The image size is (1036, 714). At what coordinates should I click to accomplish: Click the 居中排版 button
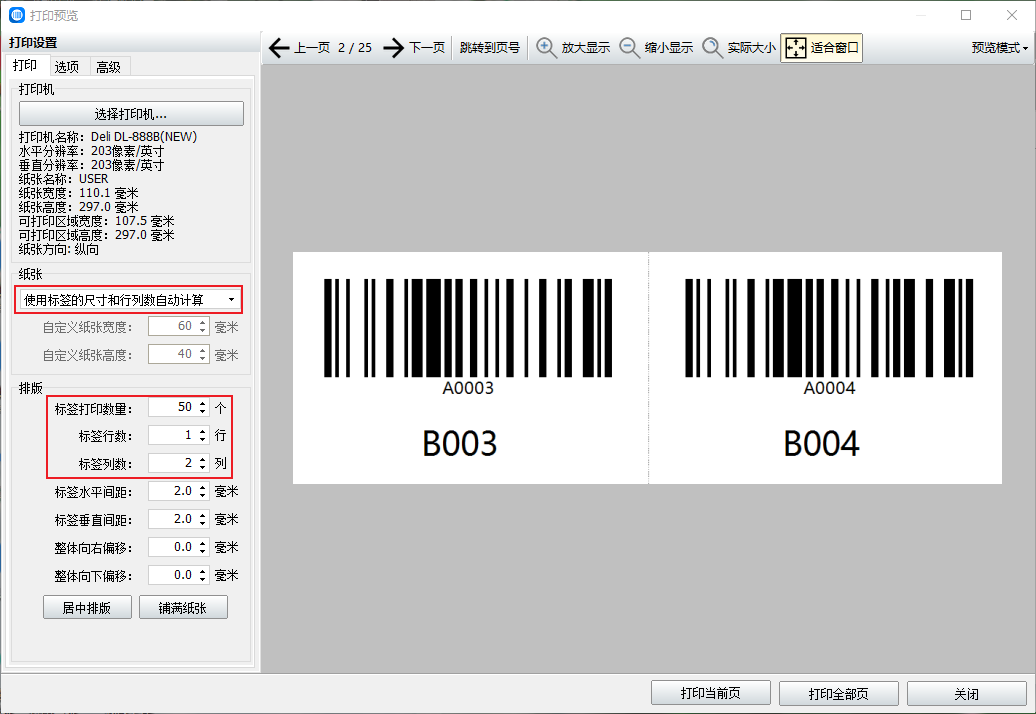tap(87, 607)
